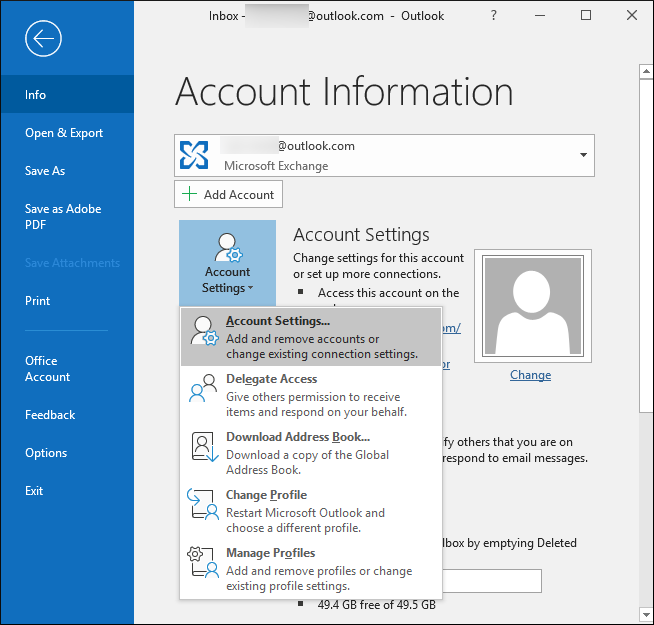Open Outlook Options
Screen dimensions: 654x625
67,453
